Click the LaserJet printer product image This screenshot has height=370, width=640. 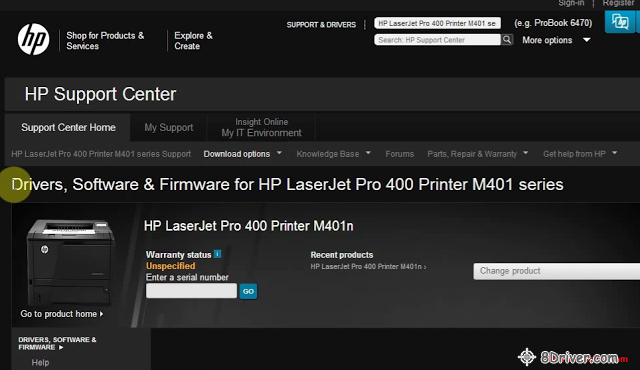[70, 262]
